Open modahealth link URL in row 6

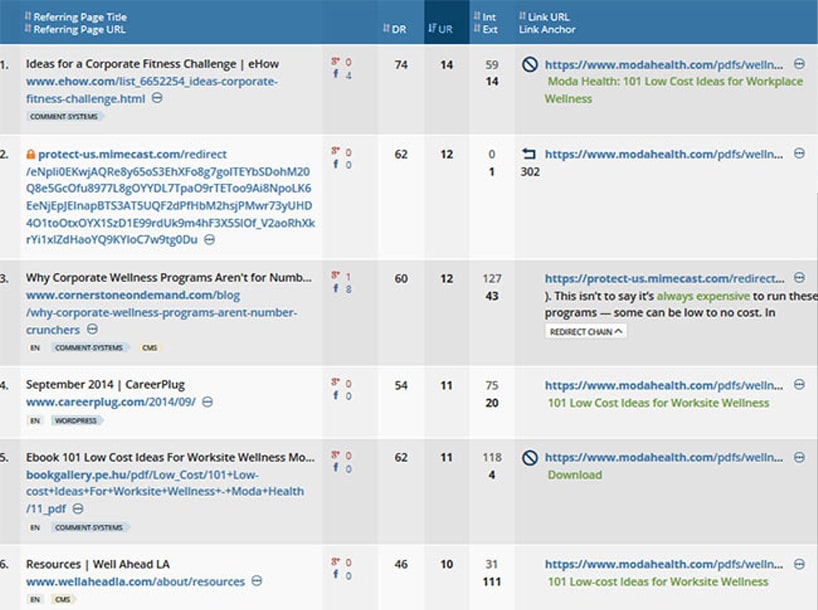click(x=664, y=565)
